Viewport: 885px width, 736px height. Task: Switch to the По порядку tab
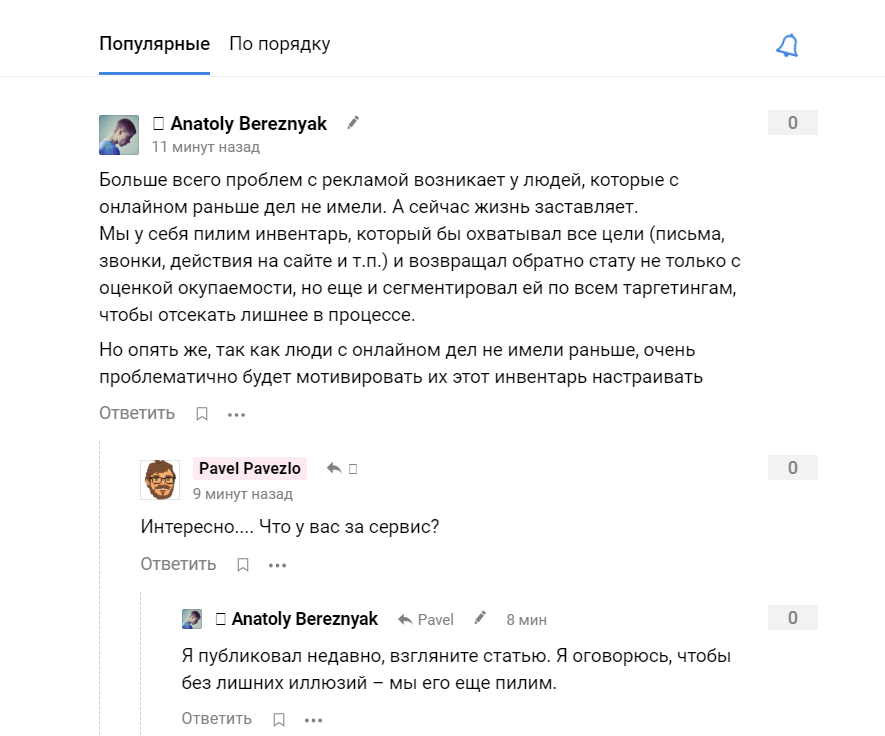pos(279,44)
